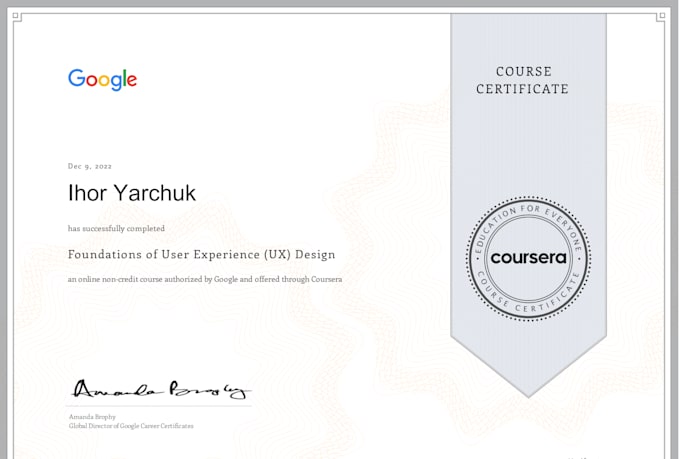
Task: Select the recipient name 'Ihor Yarchuk'
Action: (132, 193)
